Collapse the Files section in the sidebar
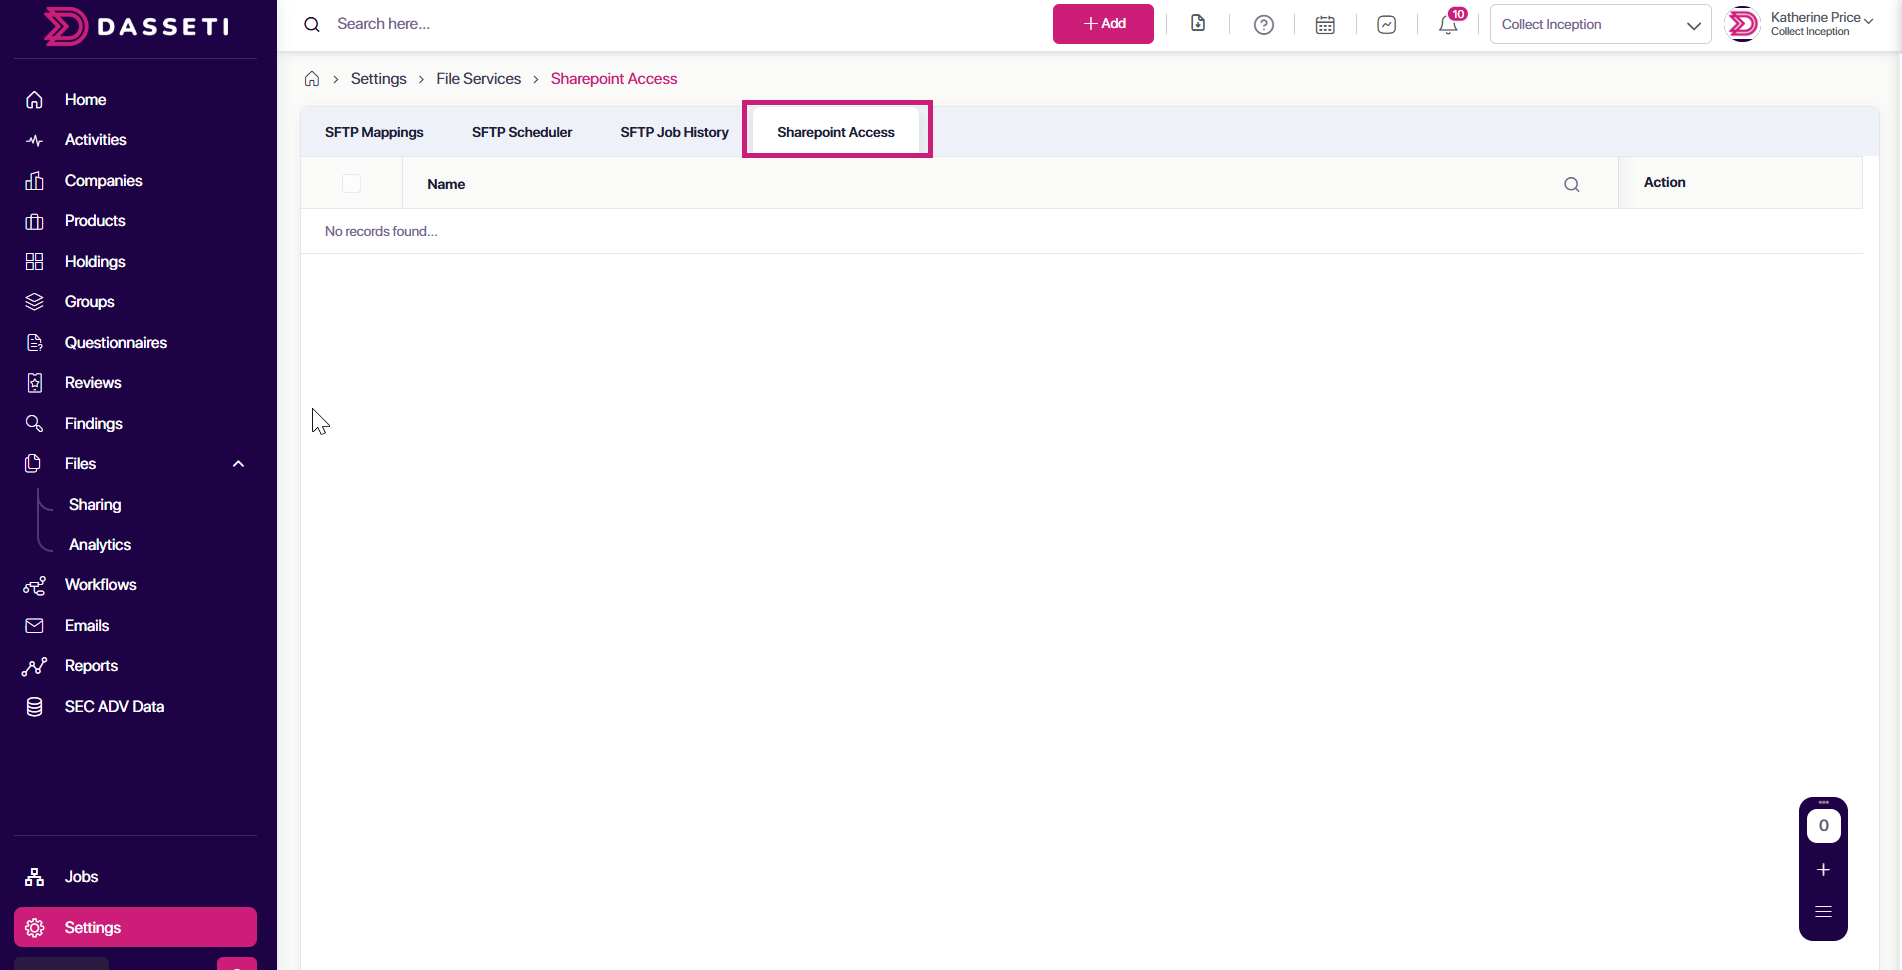1902x970 pixels. 238,464
